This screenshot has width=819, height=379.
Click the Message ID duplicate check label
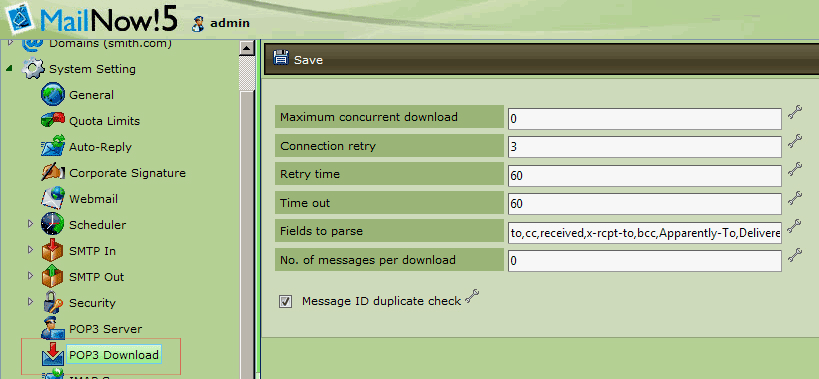(381, 301)
